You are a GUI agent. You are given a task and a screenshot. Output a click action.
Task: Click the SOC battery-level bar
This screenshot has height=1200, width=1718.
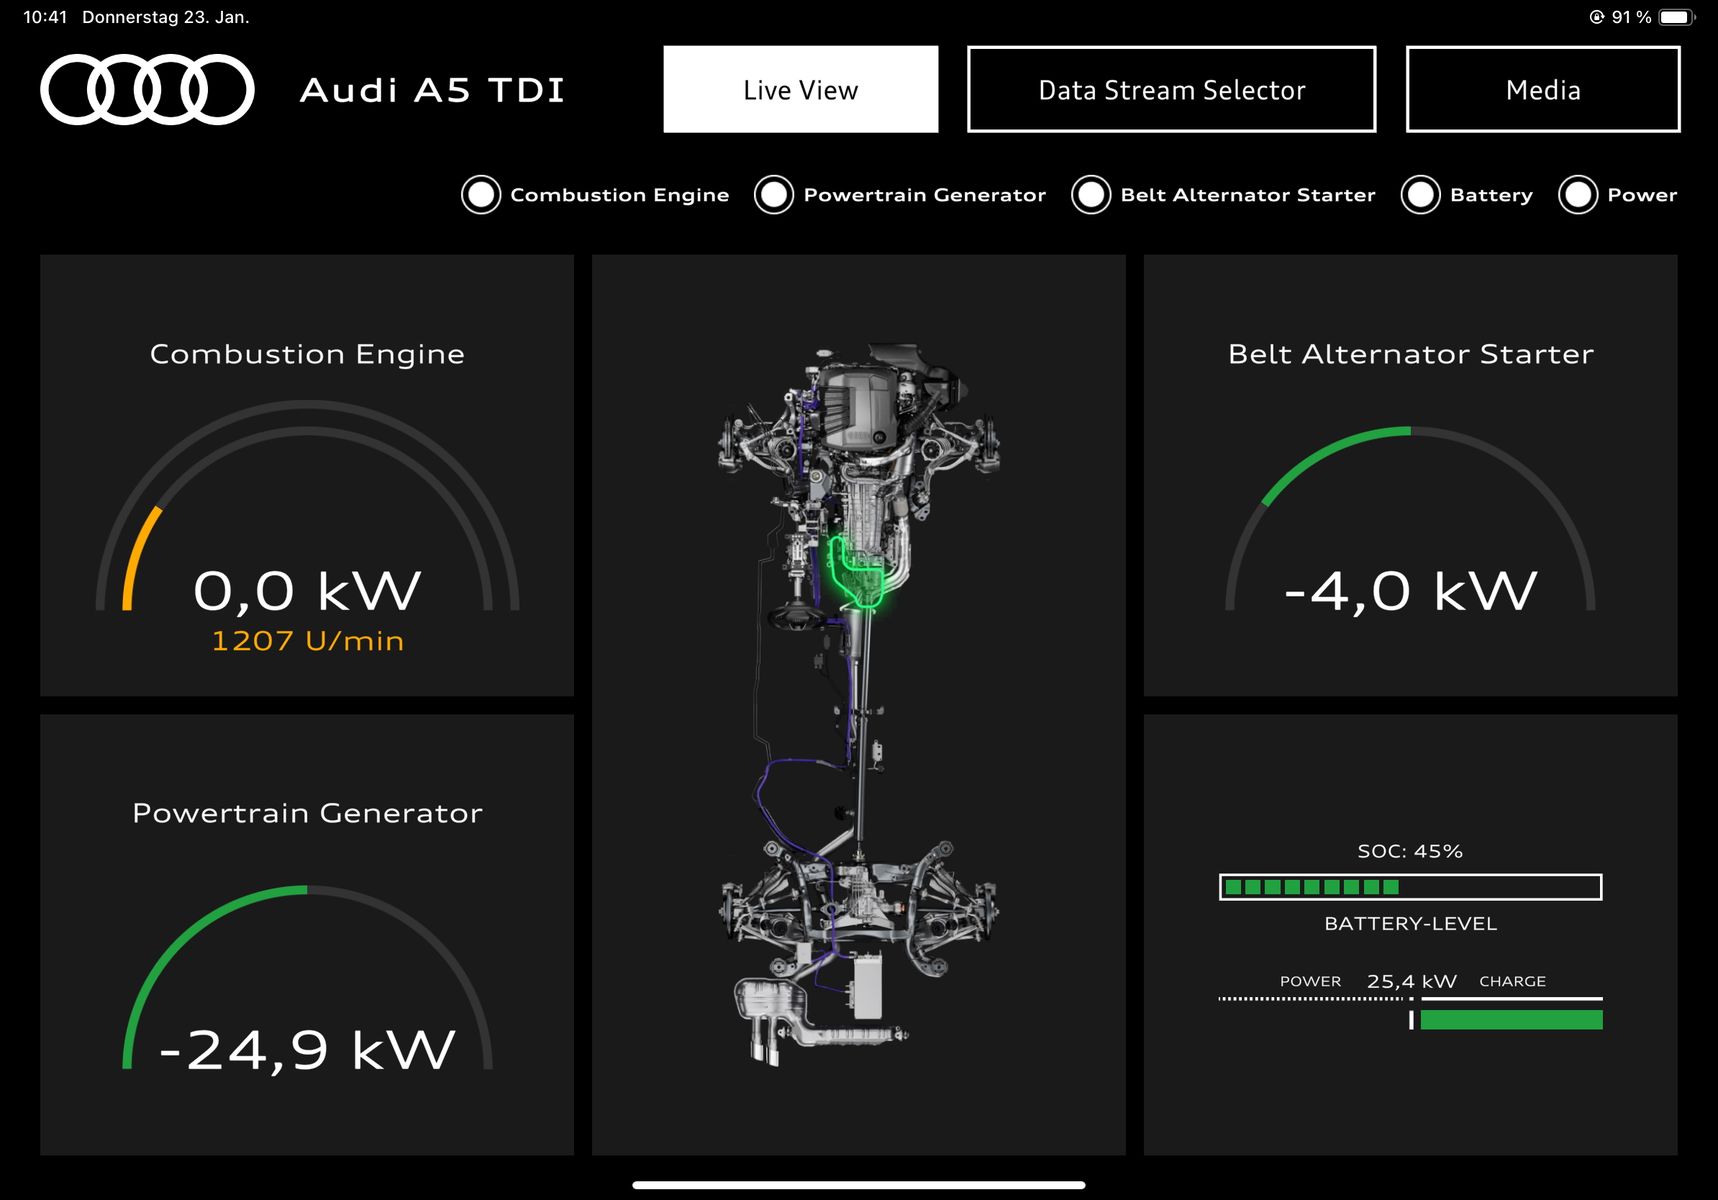tap(1410, 887)
